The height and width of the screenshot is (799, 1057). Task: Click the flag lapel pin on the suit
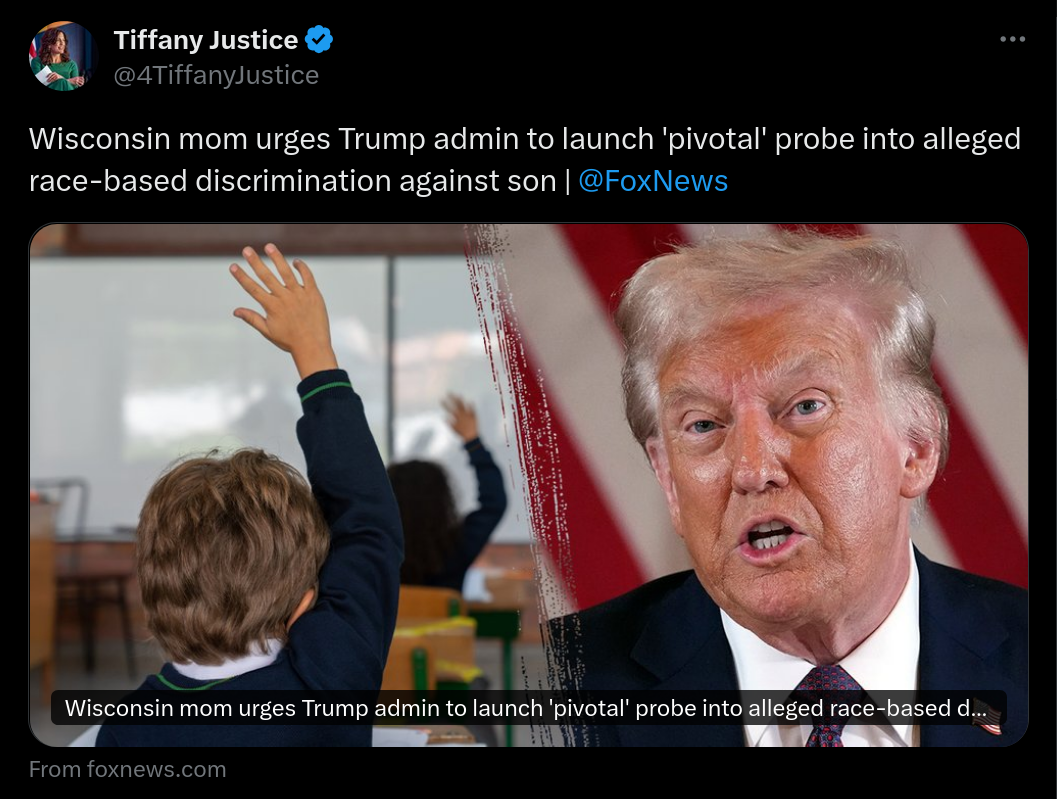[988, 725]
